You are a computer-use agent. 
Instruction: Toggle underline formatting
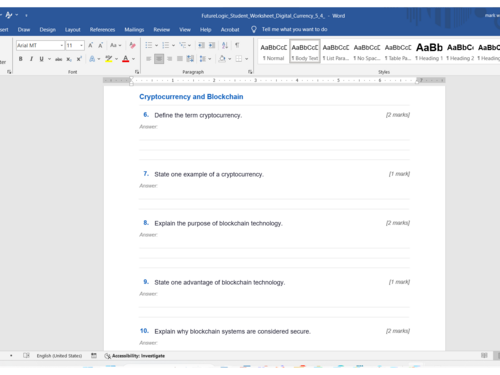pyautogui.click(x=41, y=59)
